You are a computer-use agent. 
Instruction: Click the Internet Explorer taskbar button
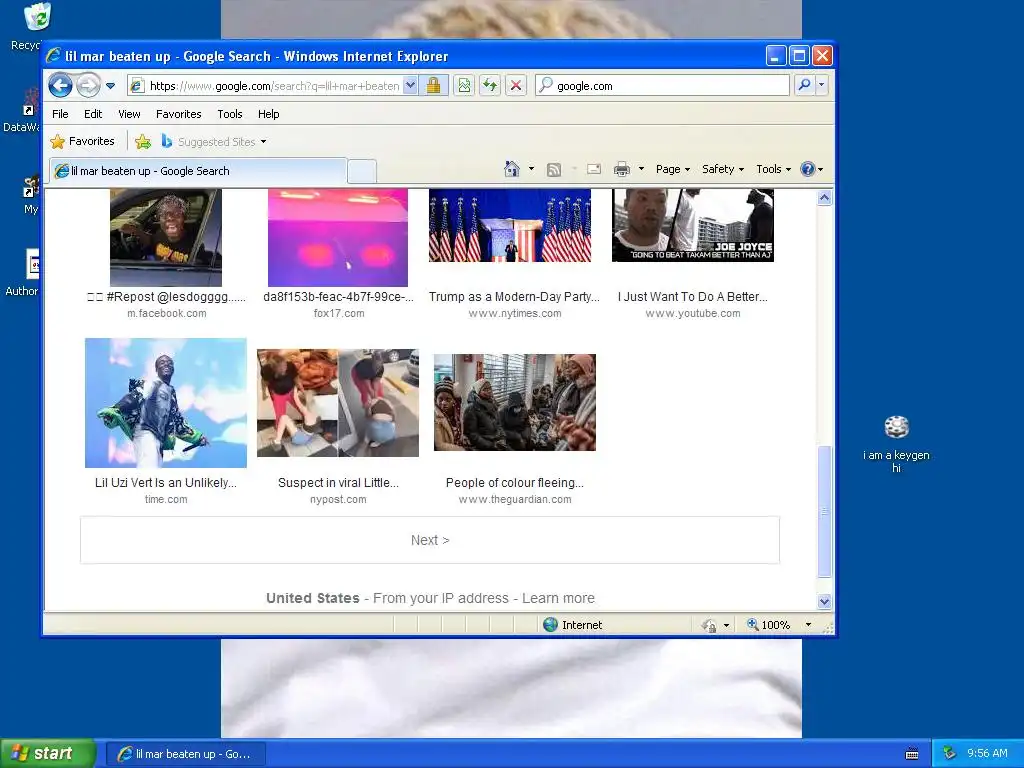coord(186,754)
